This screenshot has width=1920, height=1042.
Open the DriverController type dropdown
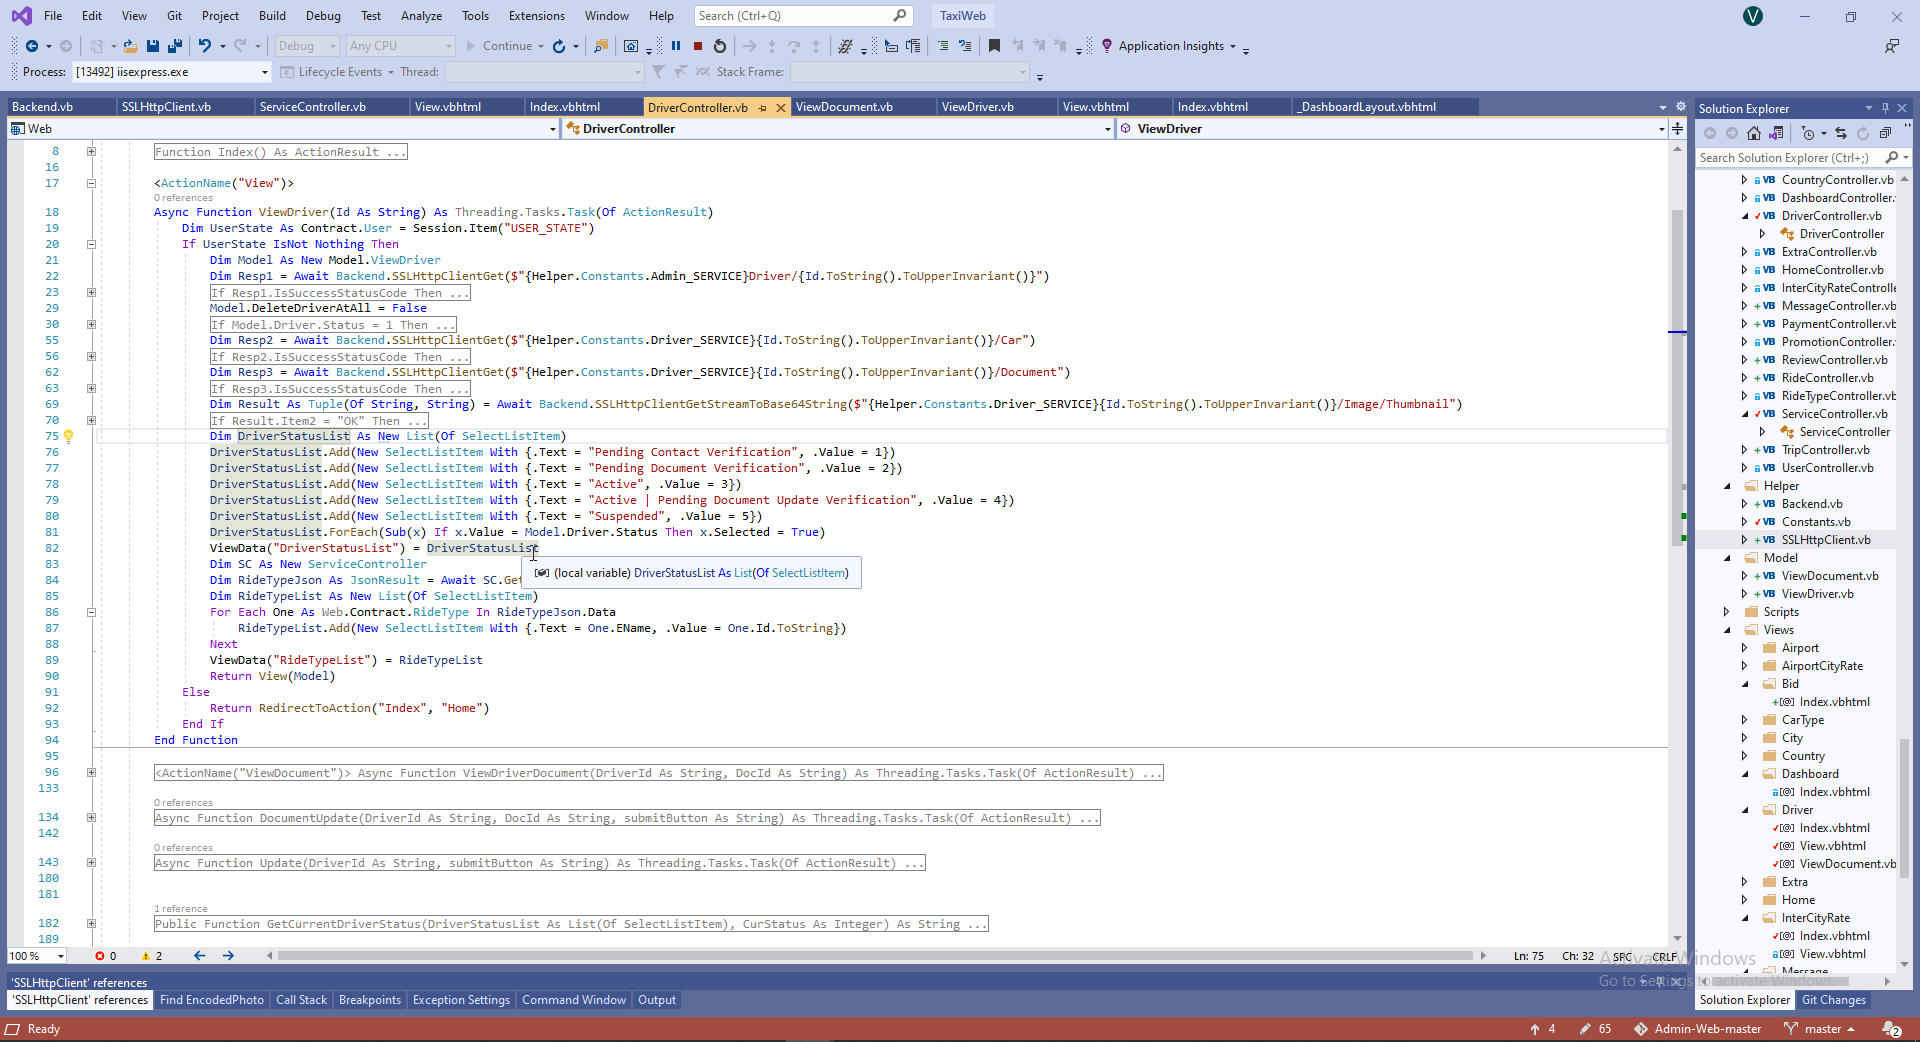click(x=838, y=129)
